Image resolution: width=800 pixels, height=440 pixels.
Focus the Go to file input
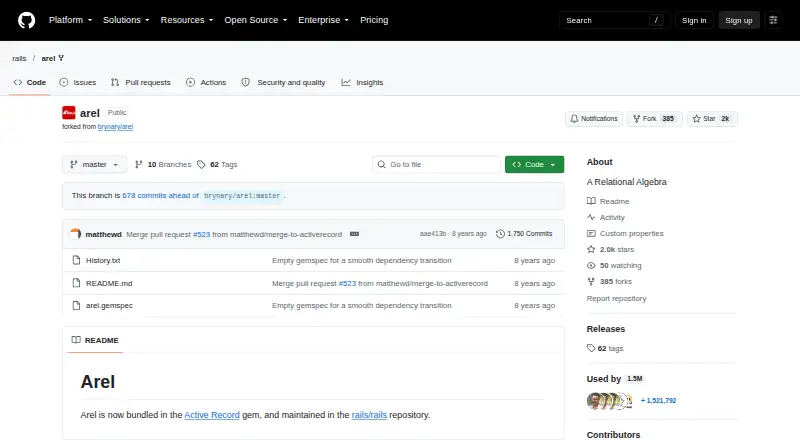[x=436, y=164]
